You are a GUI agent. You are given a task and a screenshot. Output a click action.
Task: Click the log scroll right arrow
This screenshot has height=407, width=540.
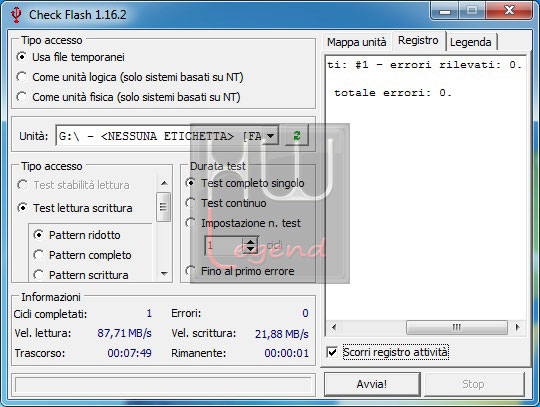pyautogui.click(x=517, y=327)
